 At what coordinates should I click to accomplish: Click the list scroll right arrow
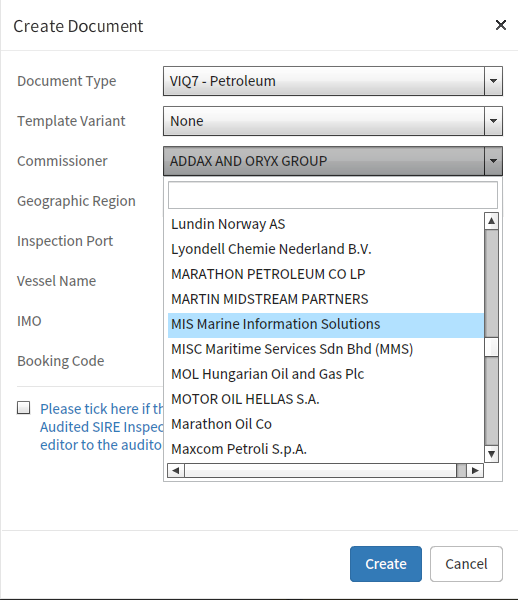coord(475,470)
